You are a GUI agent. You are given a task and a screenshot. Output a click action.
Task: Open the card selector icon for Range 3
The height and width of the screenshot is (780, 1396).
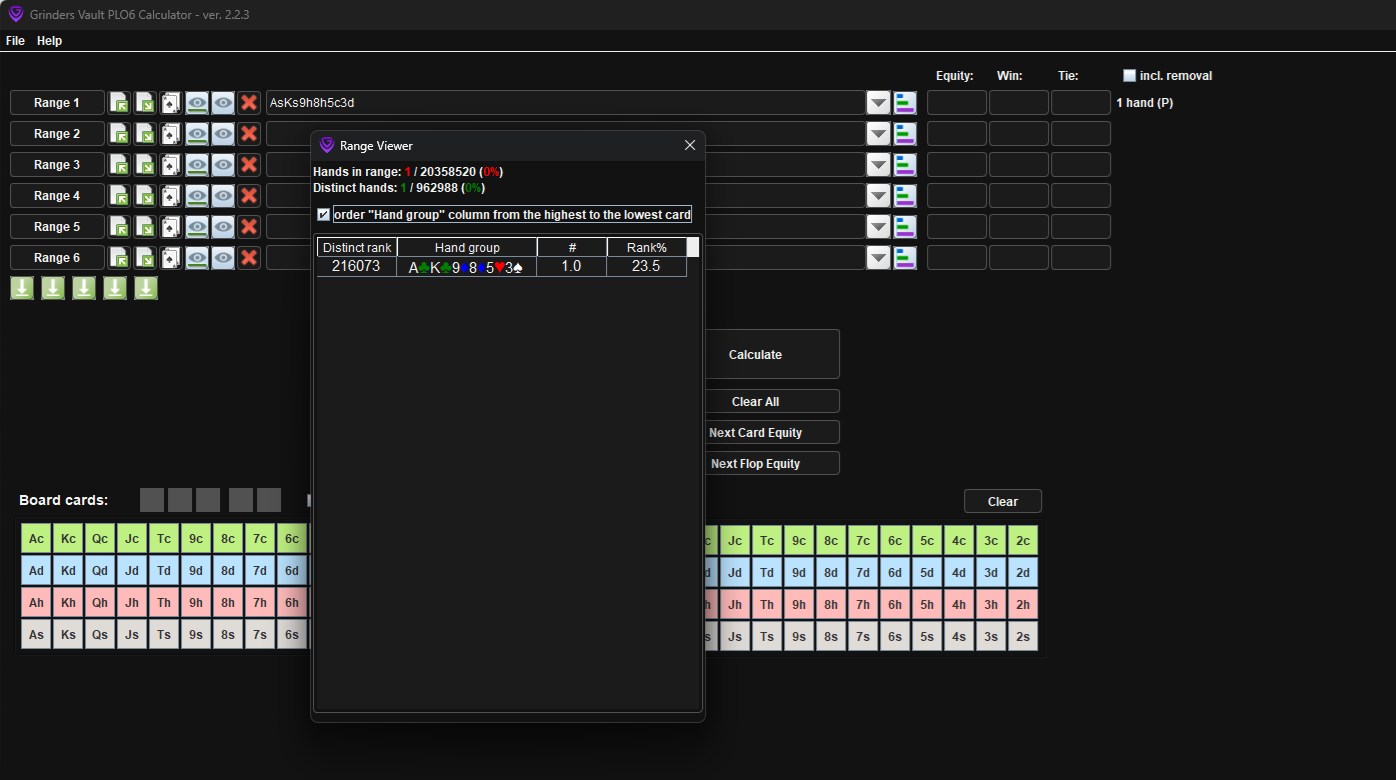point(171,165)
